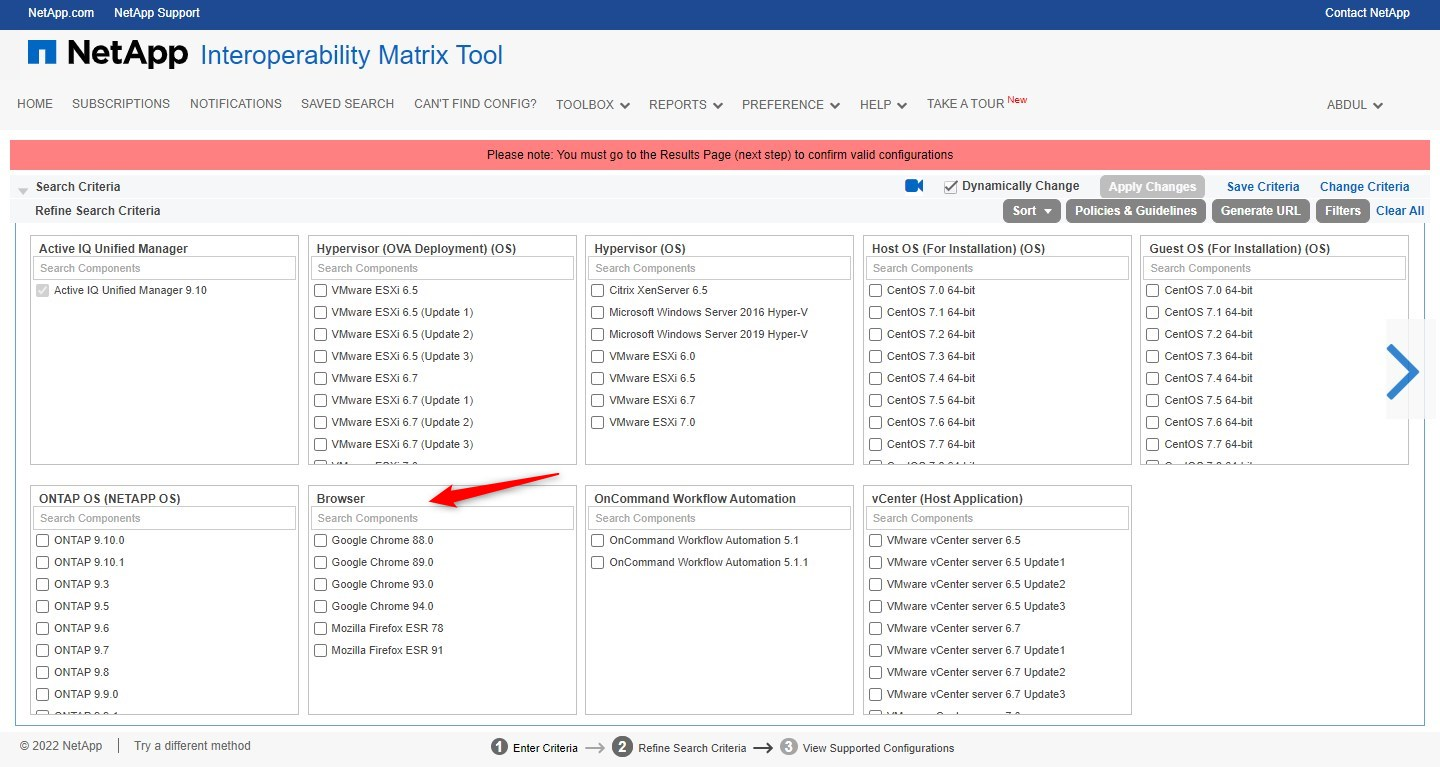Toggle the Dynamically Change checkbox

(x=951, y=187)
